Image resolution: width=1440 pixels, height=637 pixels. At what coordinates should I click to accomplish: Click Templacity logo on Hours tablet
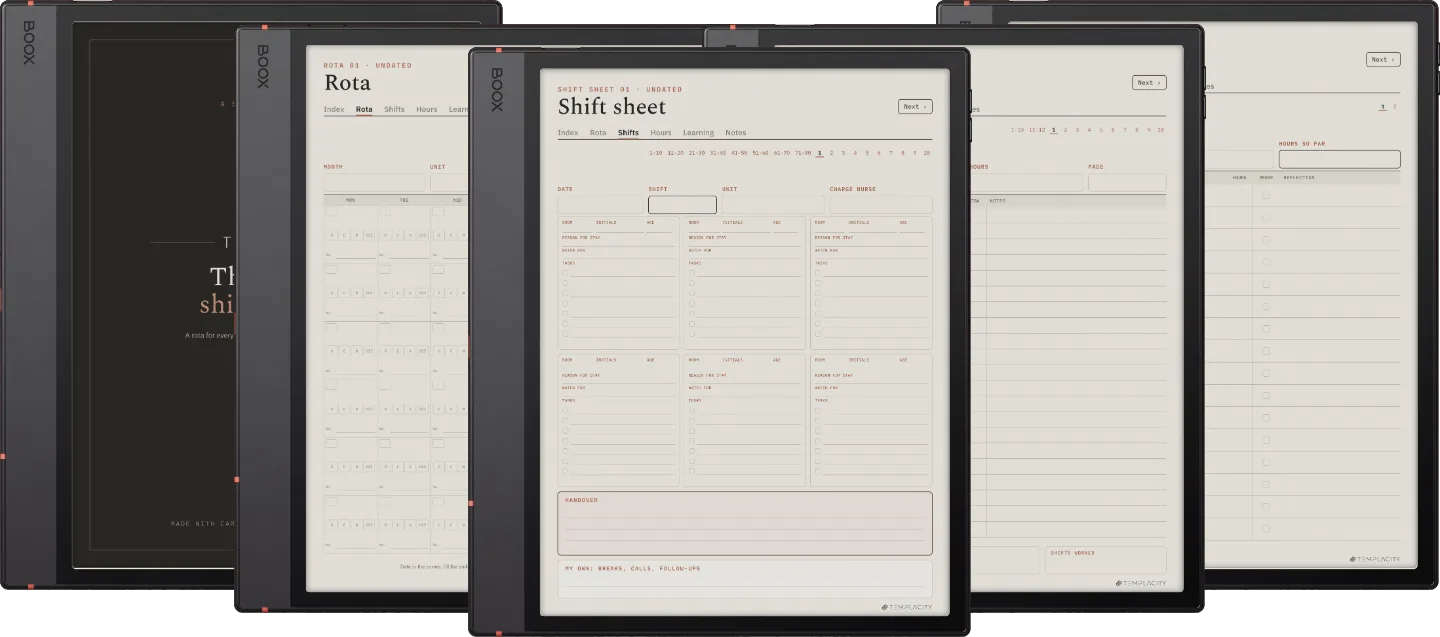[1140, 583]
